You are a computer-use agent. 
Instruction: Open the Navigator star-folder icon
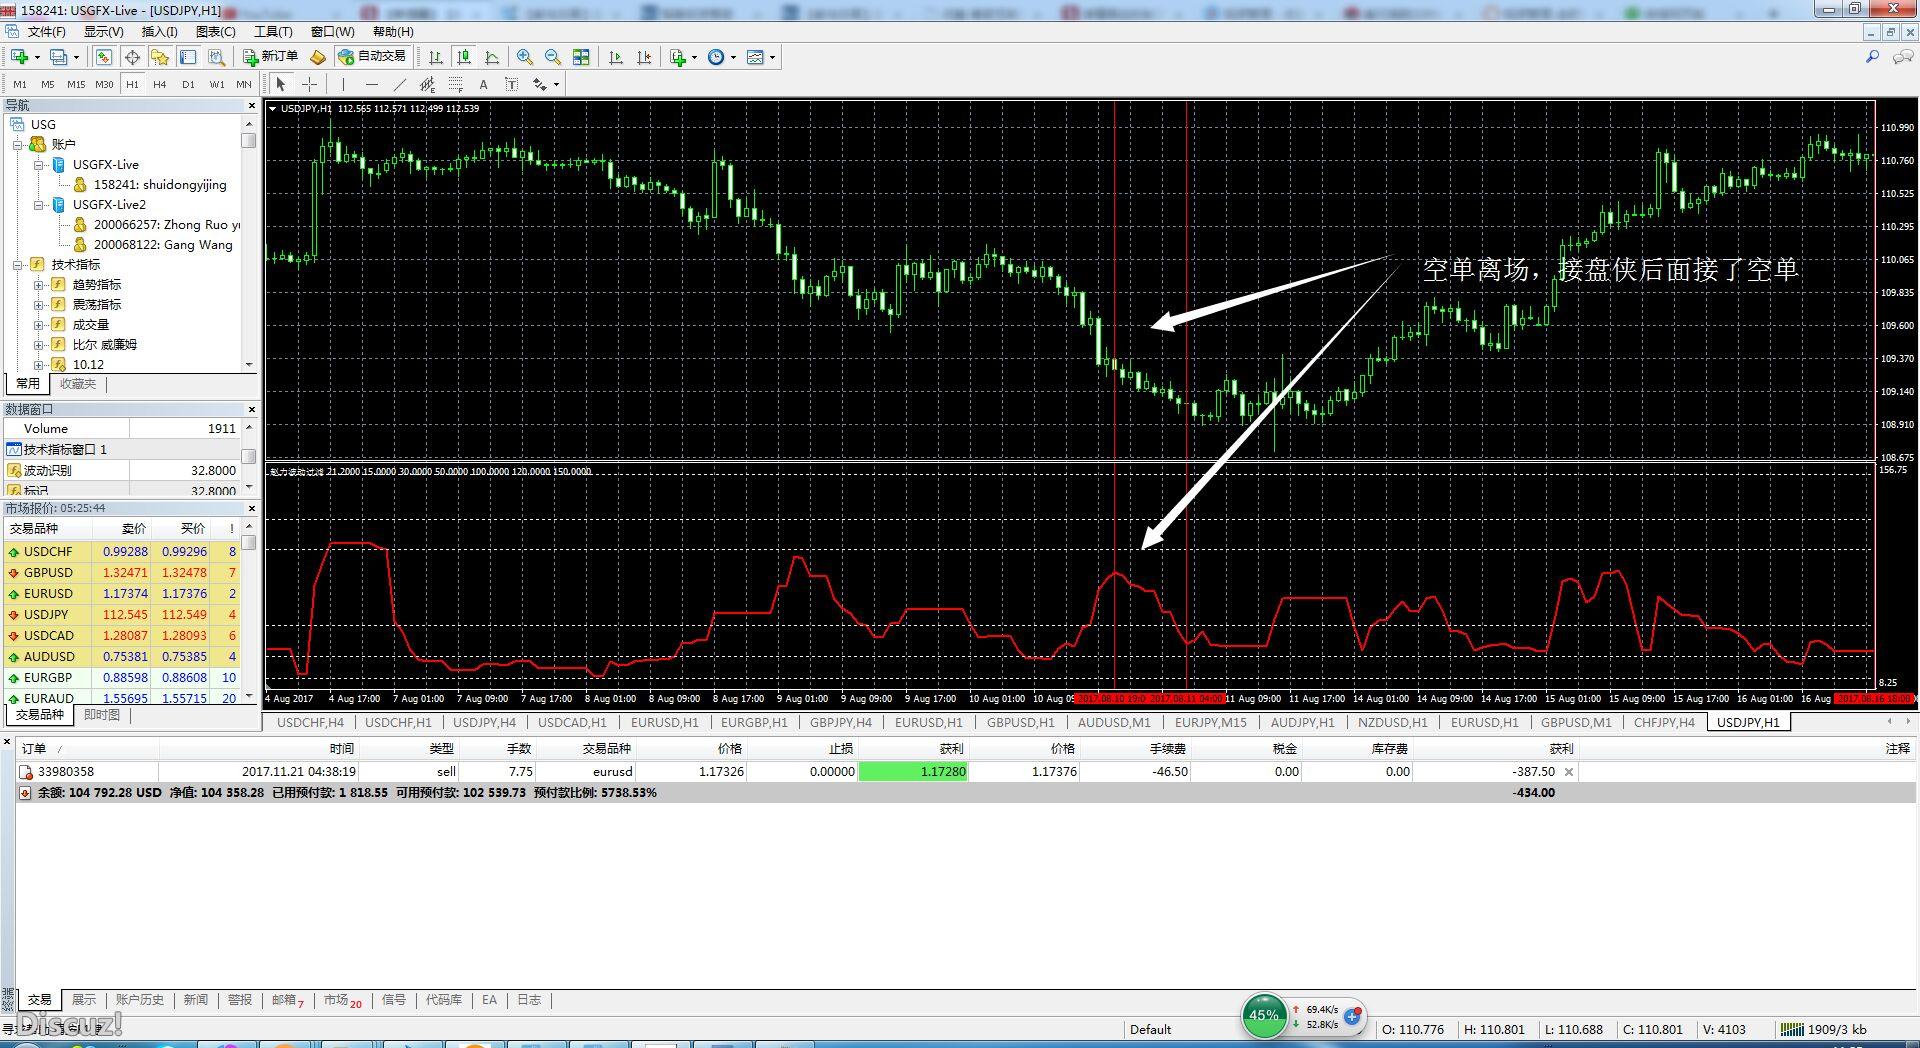click(x=160, y=57)
